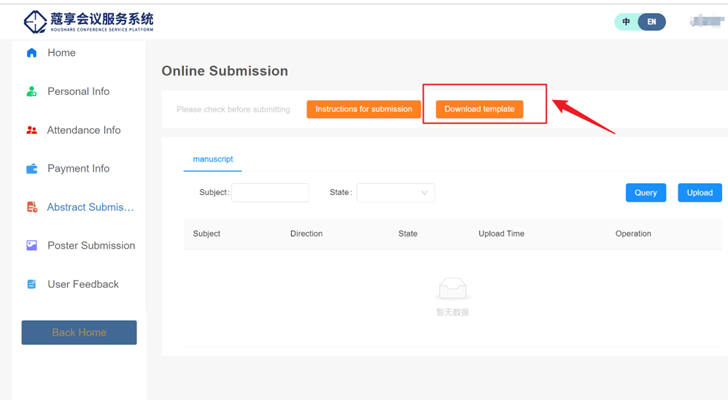The width and height of the screenshot is (728, 400).
Task: Click the Poster Submission image icon
Action: 32,246
